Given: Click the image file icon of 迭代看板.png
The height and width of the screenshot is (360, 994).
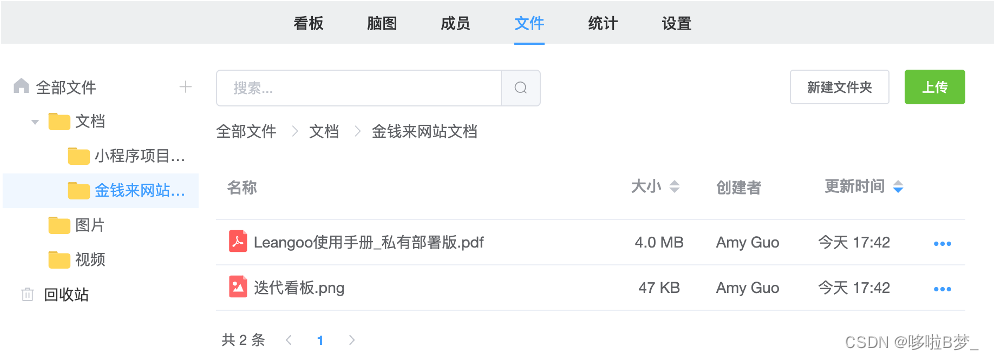Looking at the screenshot, I should coord(238,287).
